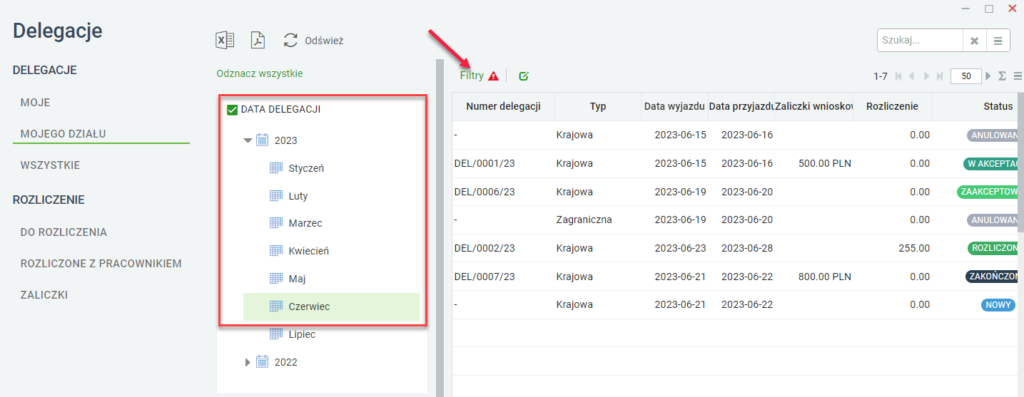Sort by Typ column header

[598, 106]
